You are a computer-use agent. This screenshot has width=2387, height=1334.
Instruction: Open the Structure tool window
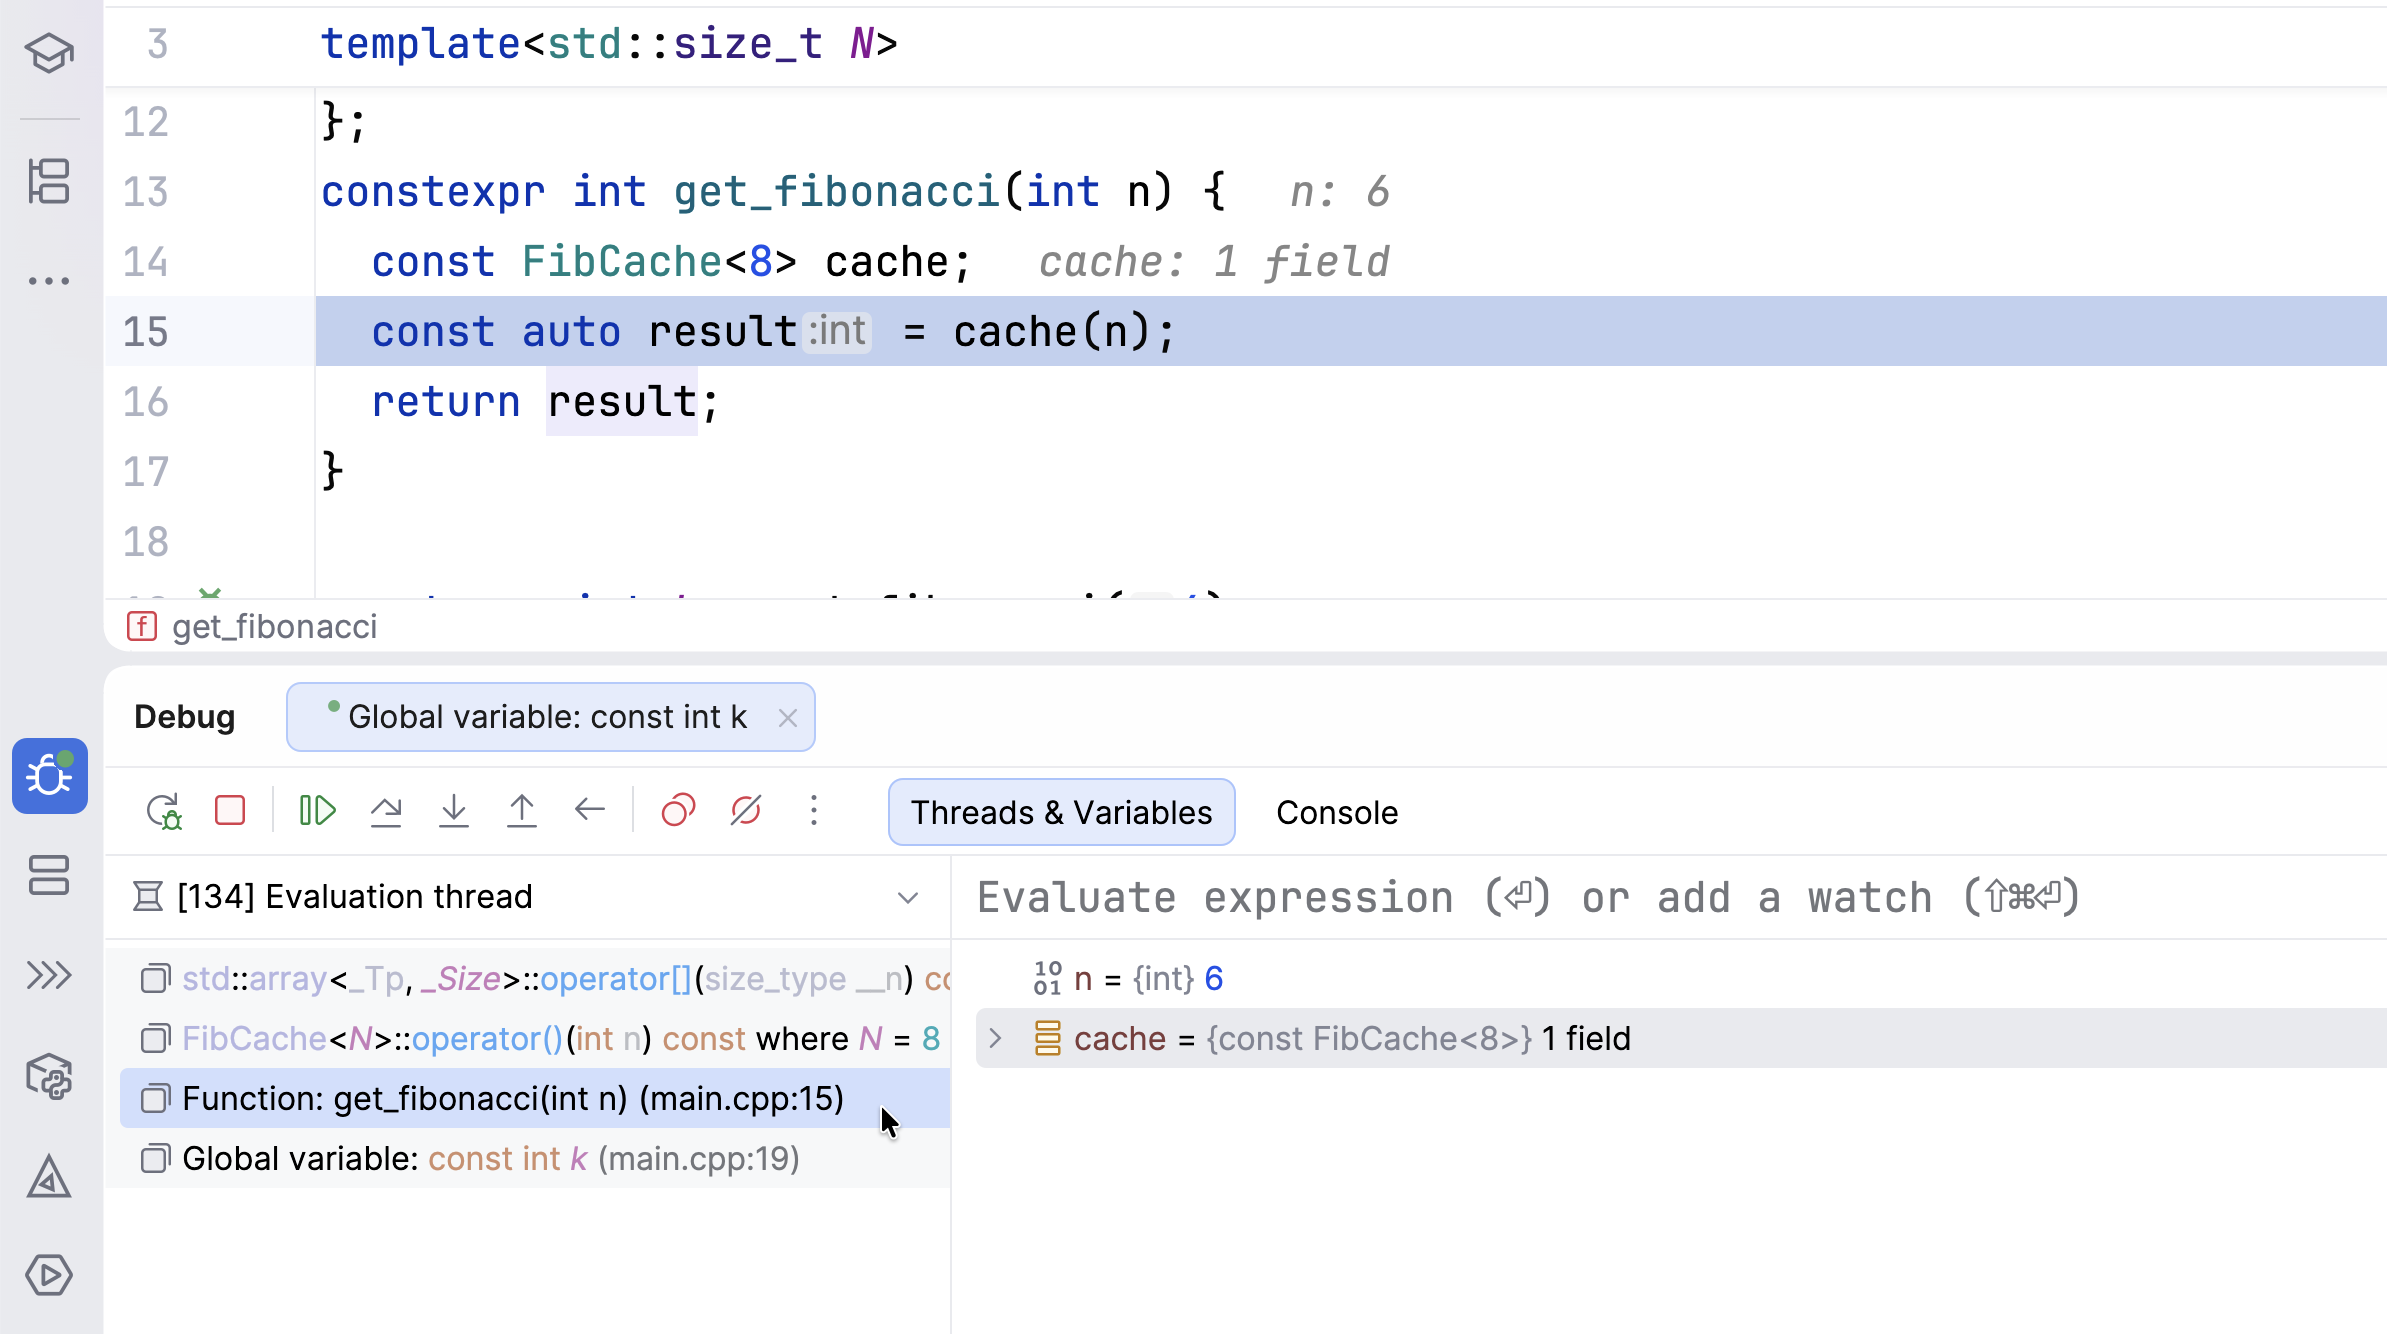(50, 182)
